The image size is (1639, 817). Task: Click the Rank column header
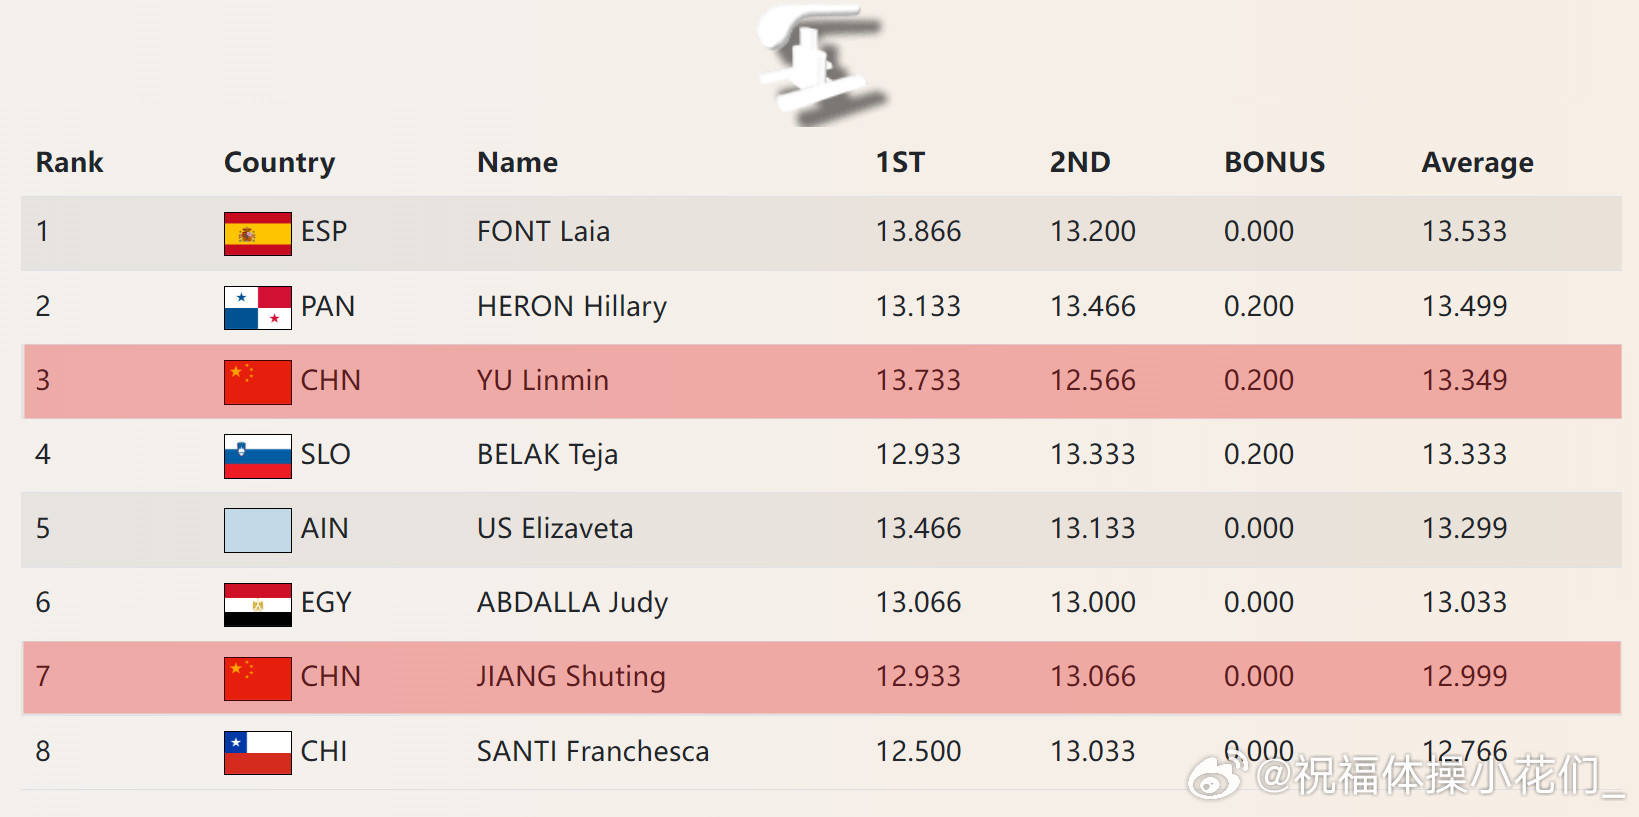point(69,162)
